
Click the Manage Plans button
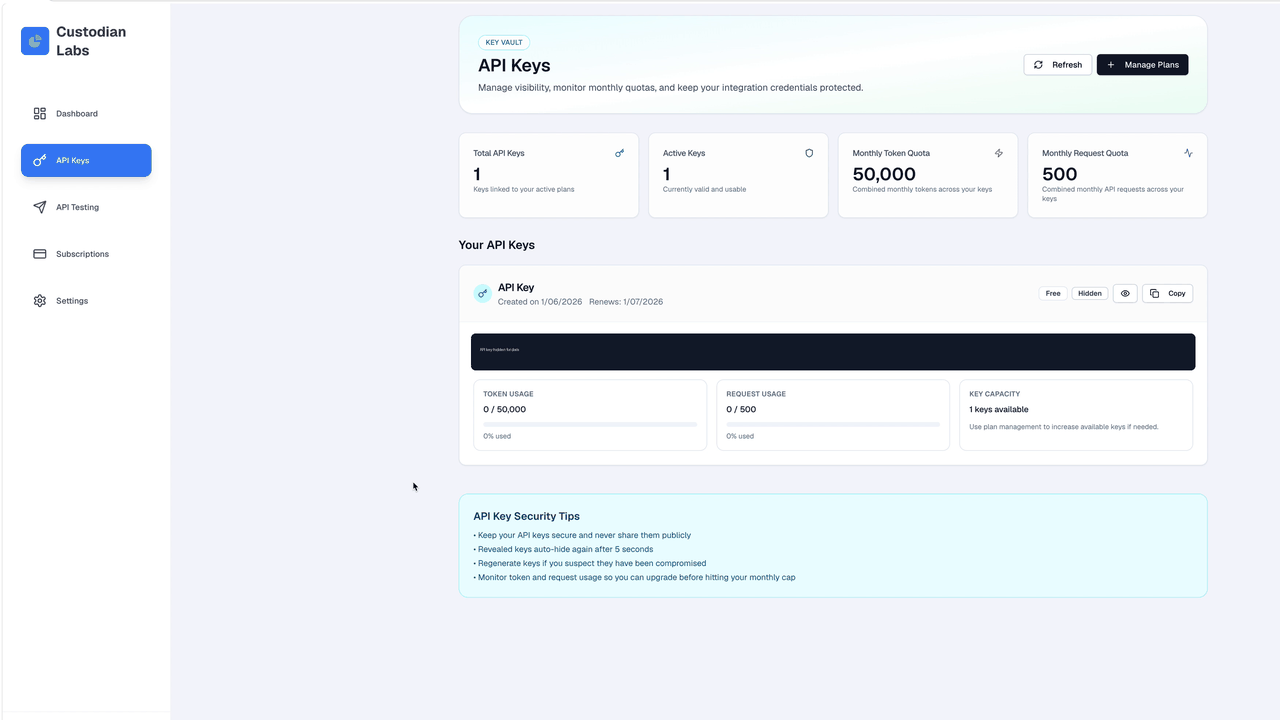(x=1142, y=65)
